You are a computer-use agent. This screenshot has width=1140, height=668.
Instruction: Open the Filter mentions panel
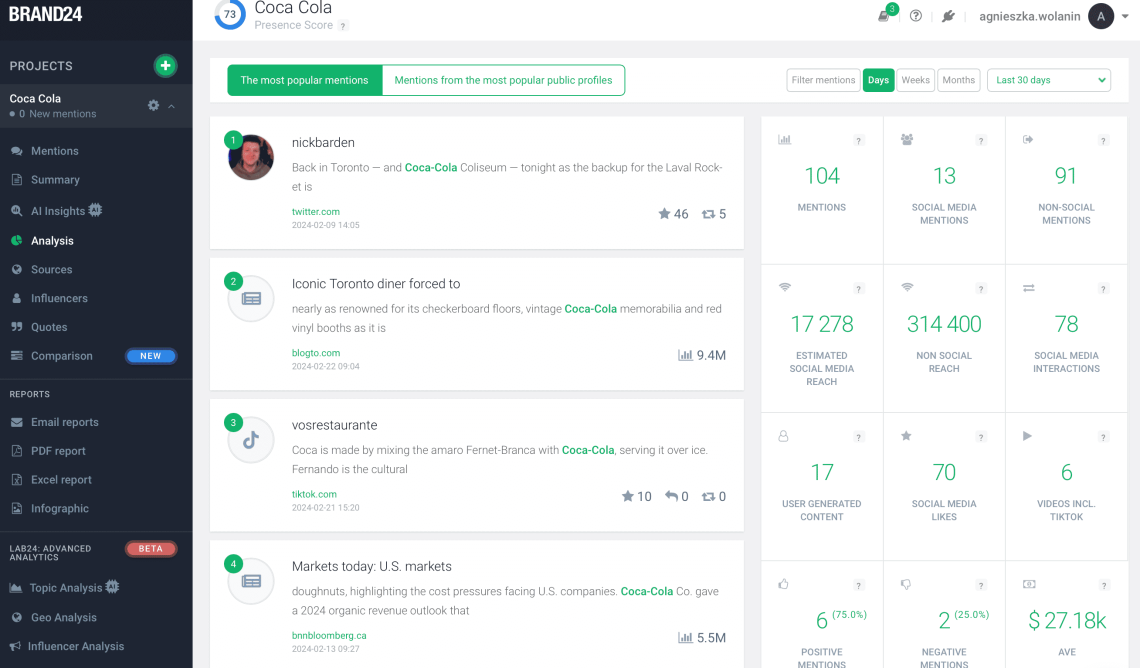[823, 79]
